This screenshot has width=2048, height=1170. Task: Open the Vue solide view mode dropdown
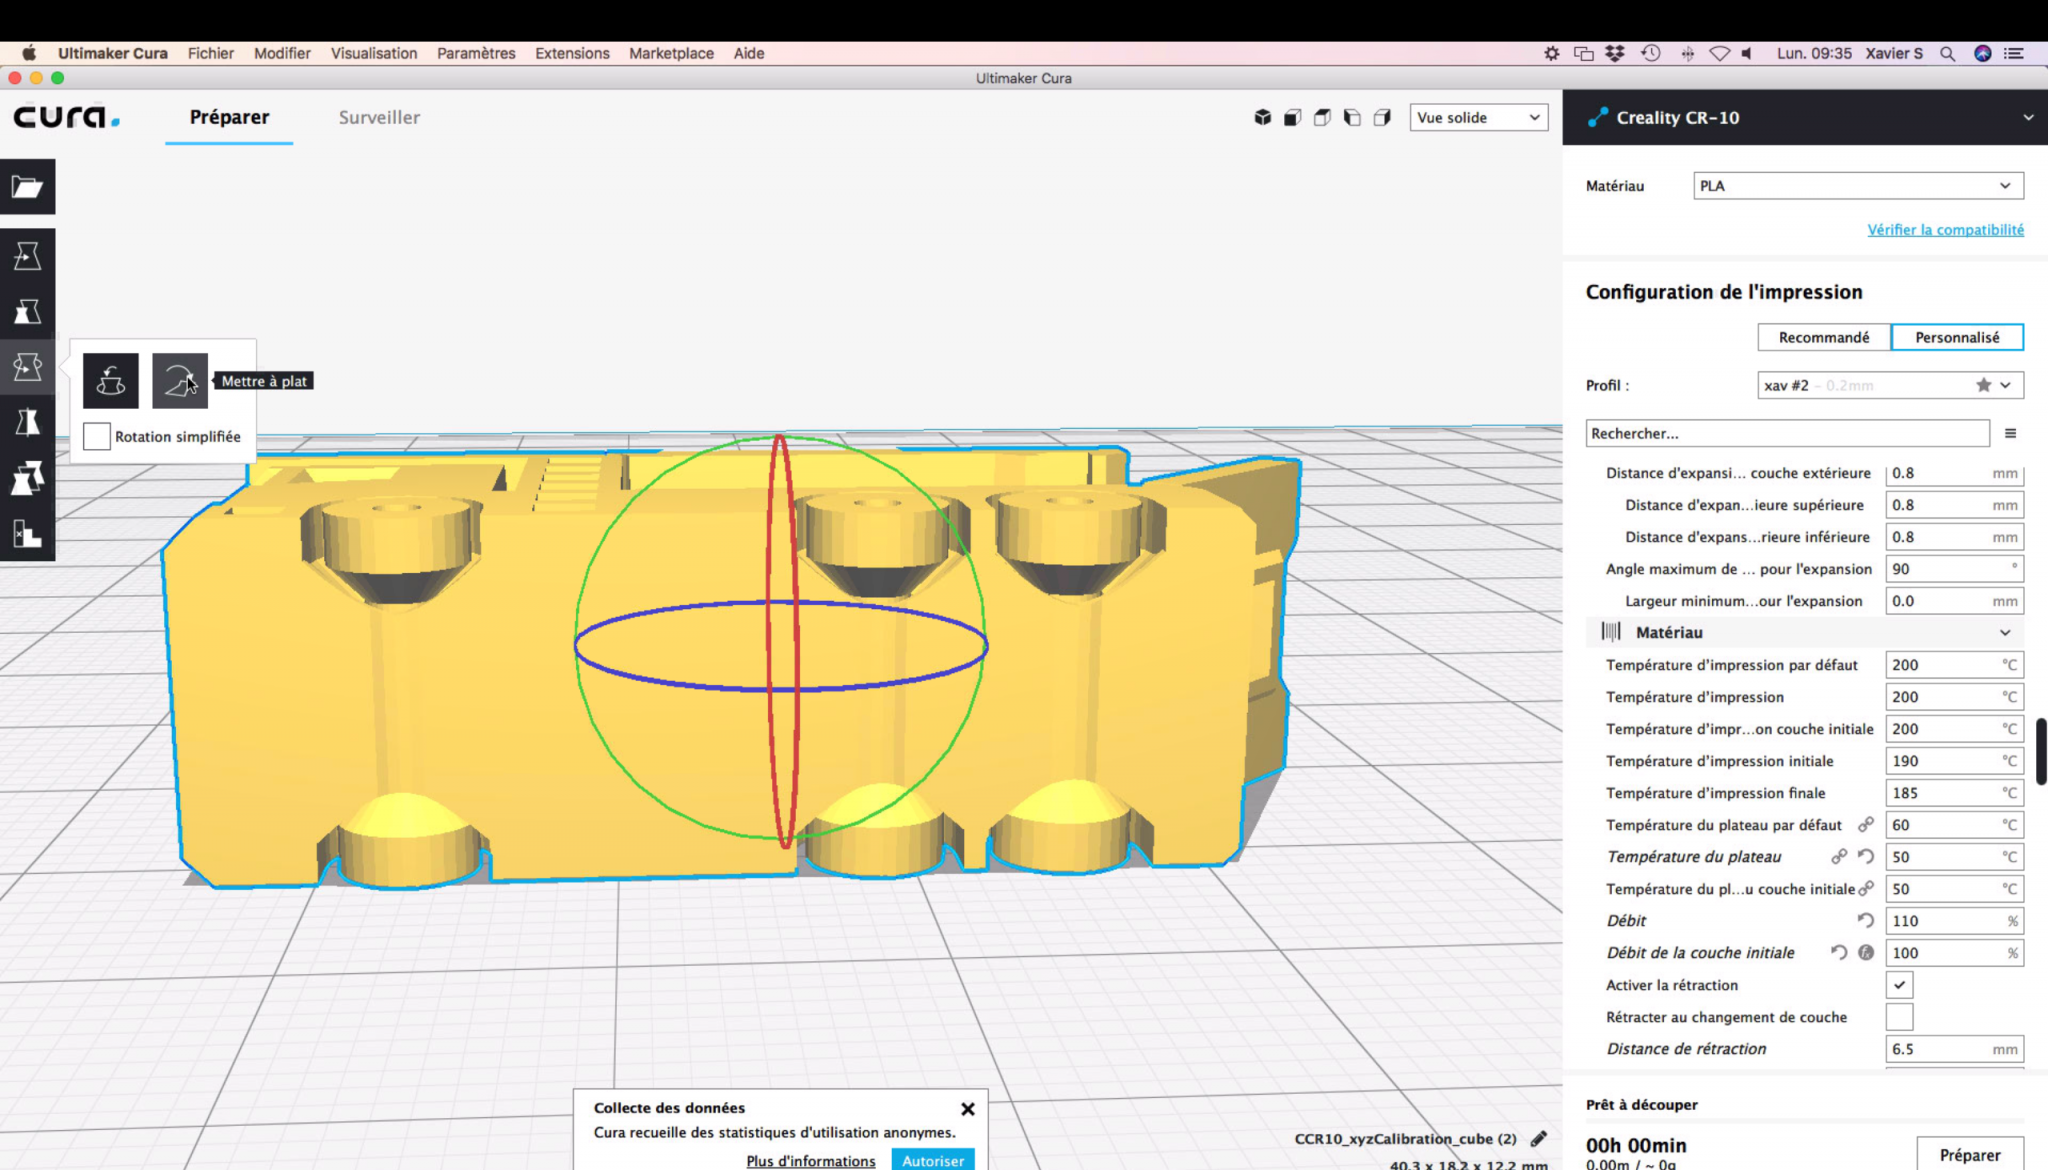point(1478,117)
